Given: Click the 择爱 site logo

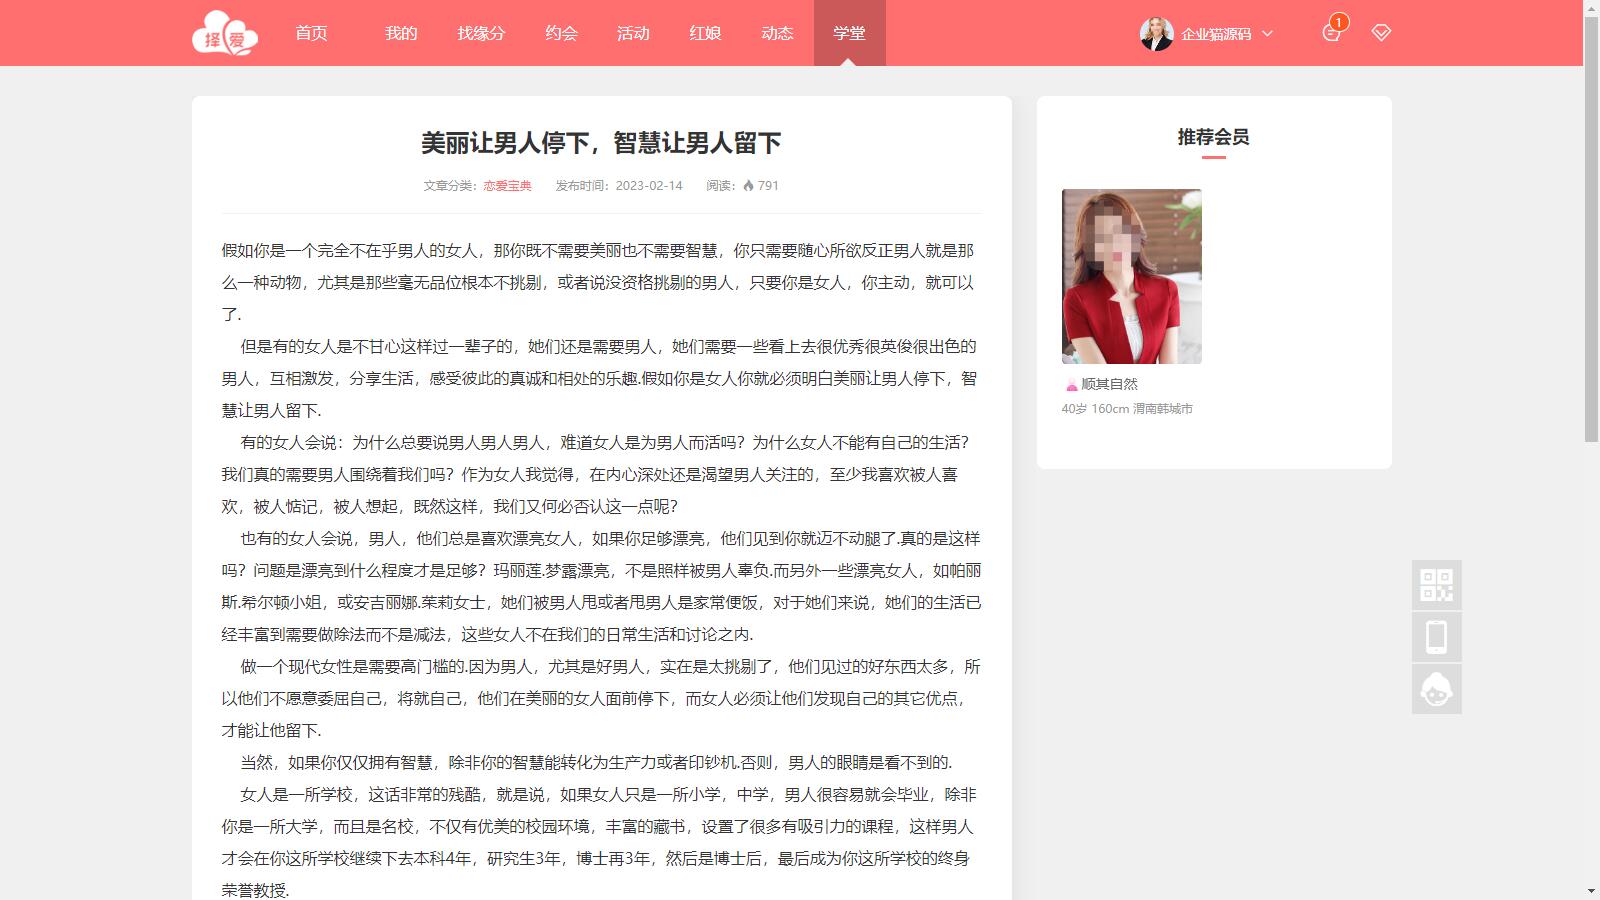Looking at the screenshot, I should (225, 34).
